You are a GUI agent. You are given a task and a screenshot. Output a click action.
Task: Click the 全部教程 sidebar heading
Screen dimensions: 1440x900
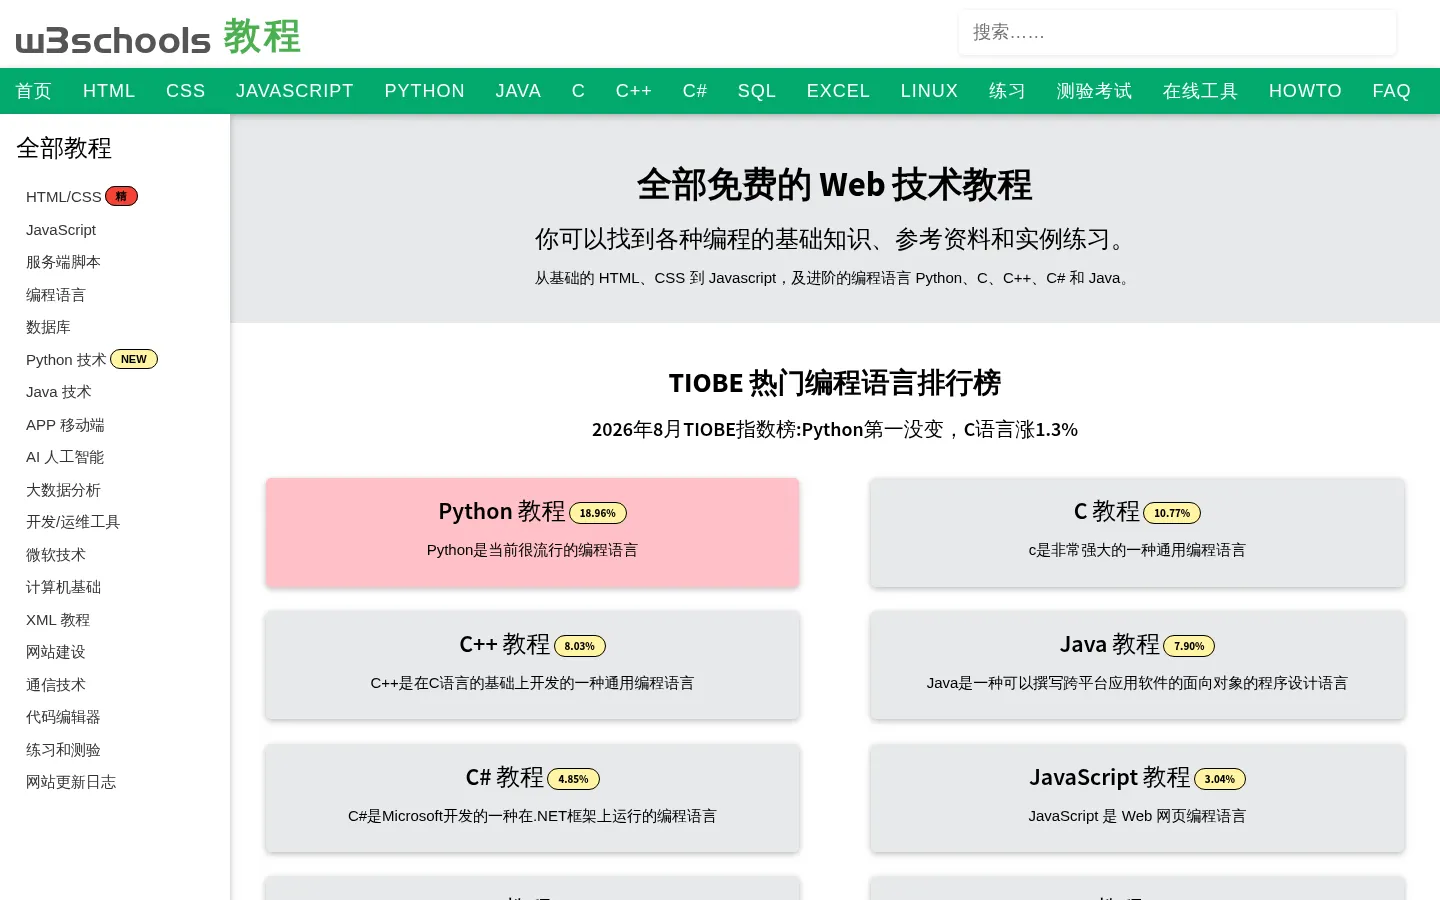tap(64, 148)
